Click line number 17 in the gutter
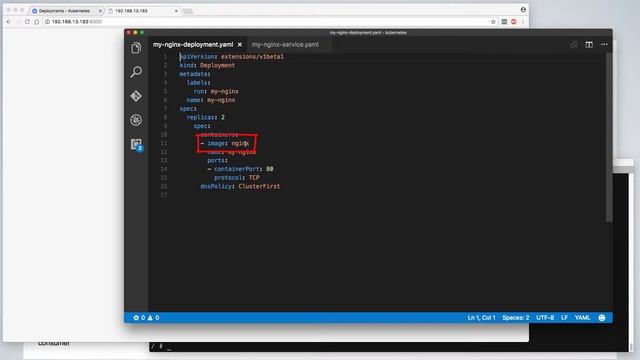Image resolution: width=640 pixels, height=360 pixels. tap(164, 195)
